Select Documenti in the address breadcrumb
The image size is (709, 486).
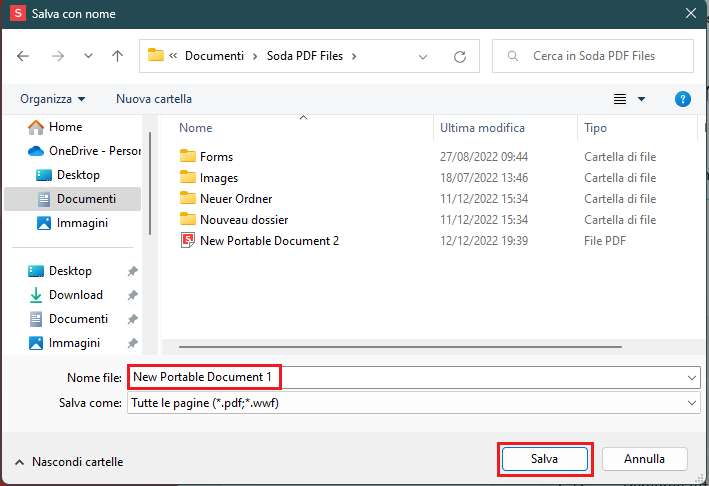[214, 56]
